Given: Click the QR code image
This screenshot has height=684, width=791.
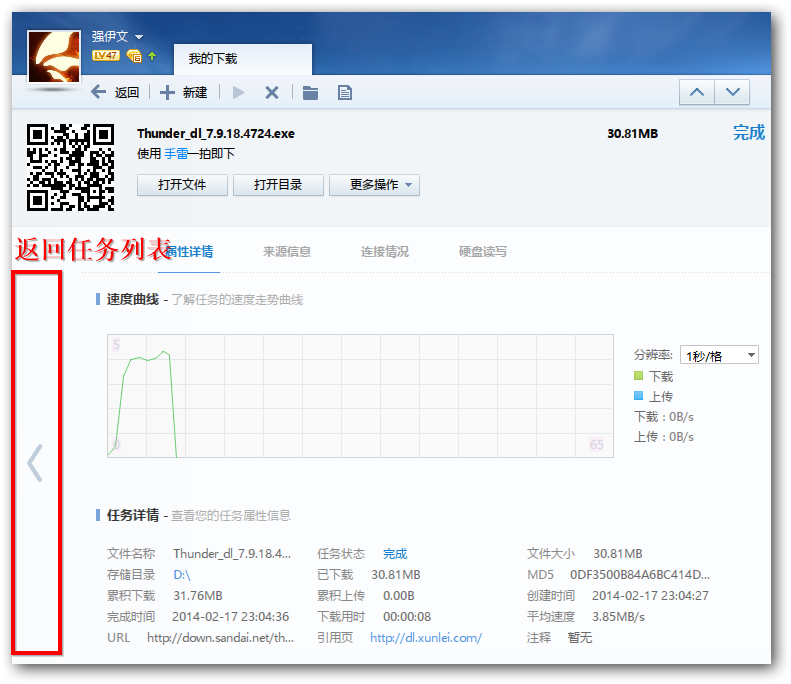Looking at the screenshot, I should tap(71, 167).
